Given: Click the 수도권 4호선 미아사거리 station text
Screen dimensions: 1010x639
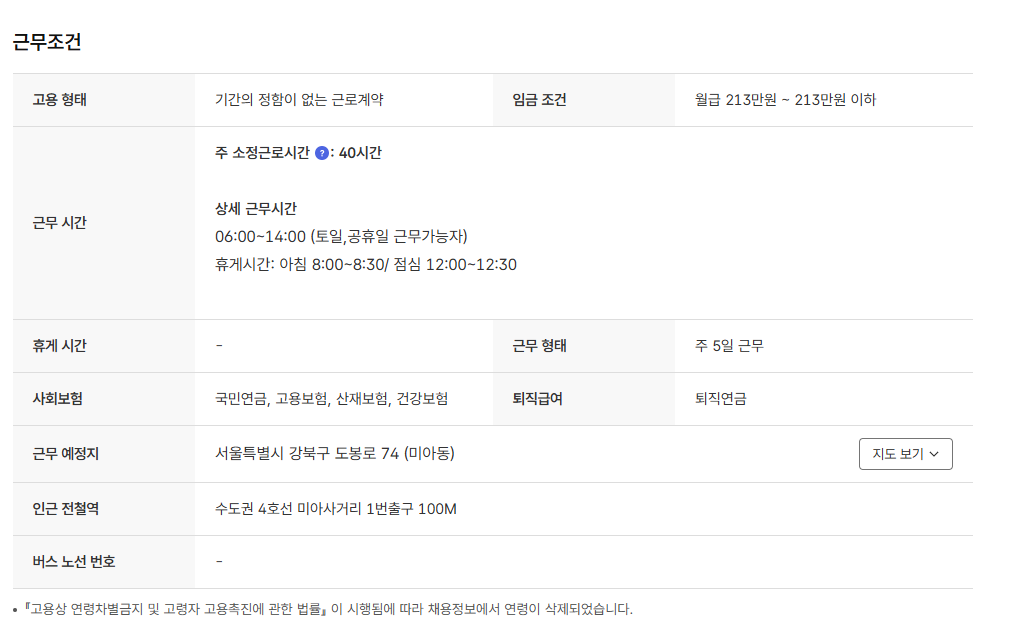Looking at the screenshot, I should pos(336,508).
